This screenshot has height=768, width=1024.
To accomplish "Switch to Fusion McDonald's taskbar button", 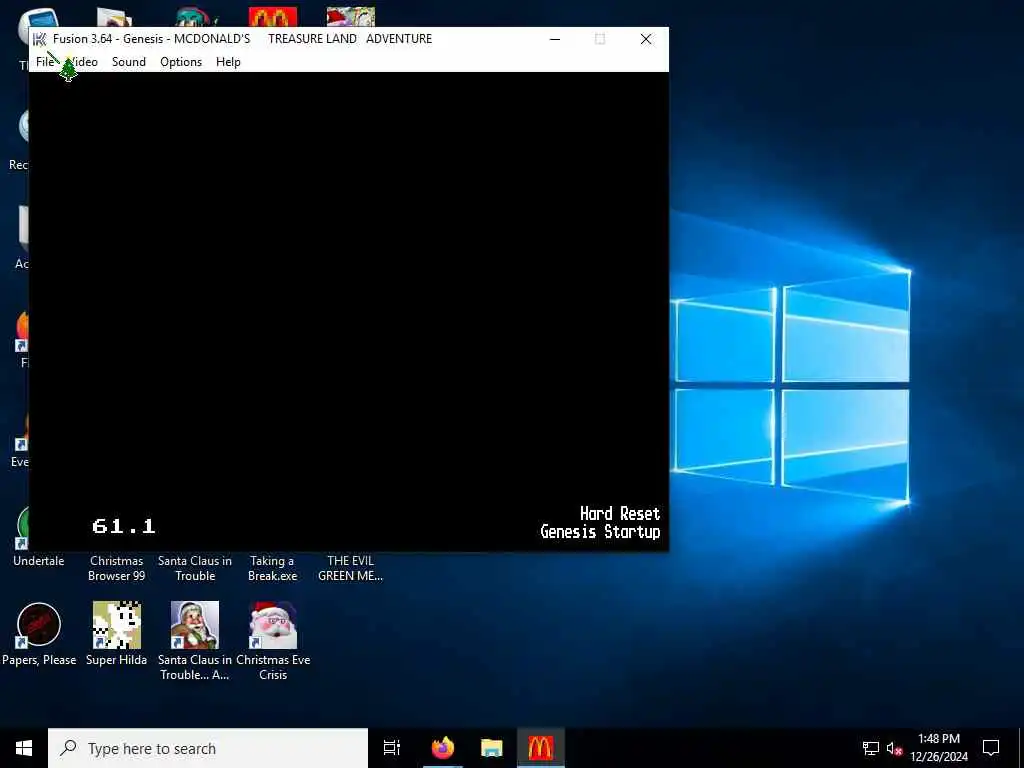I will pos(541,748).
